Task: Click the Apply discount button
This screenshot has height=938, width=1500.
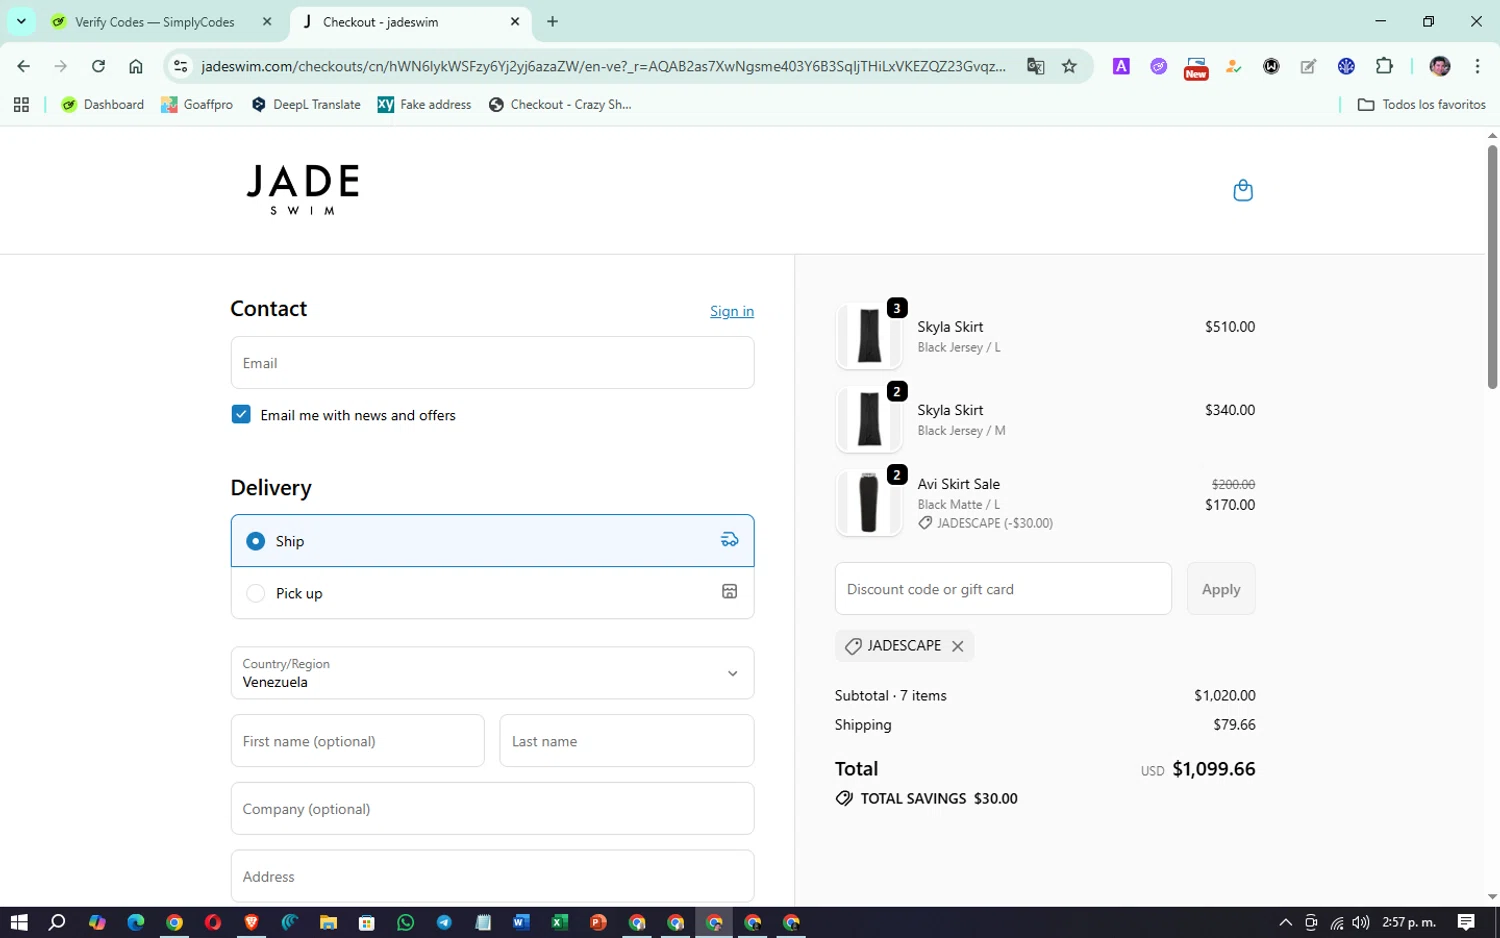Action: (x=1221, y=589)
